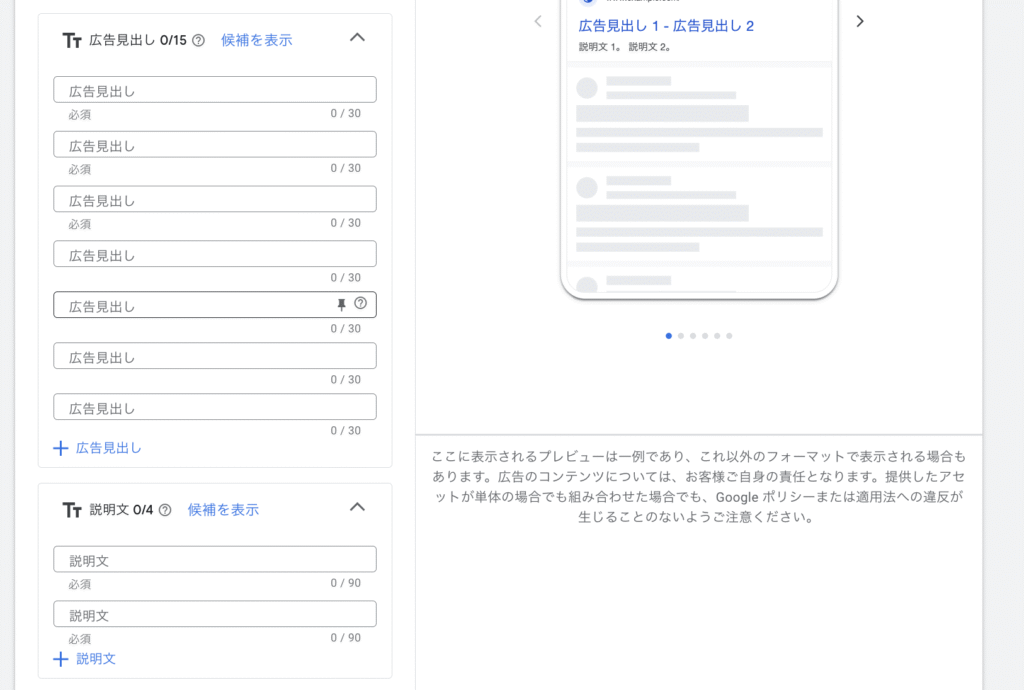The image size is (1024, 690).
Task: Click the plus icon to add 広告見出し
Action: [x=61, y=448]
